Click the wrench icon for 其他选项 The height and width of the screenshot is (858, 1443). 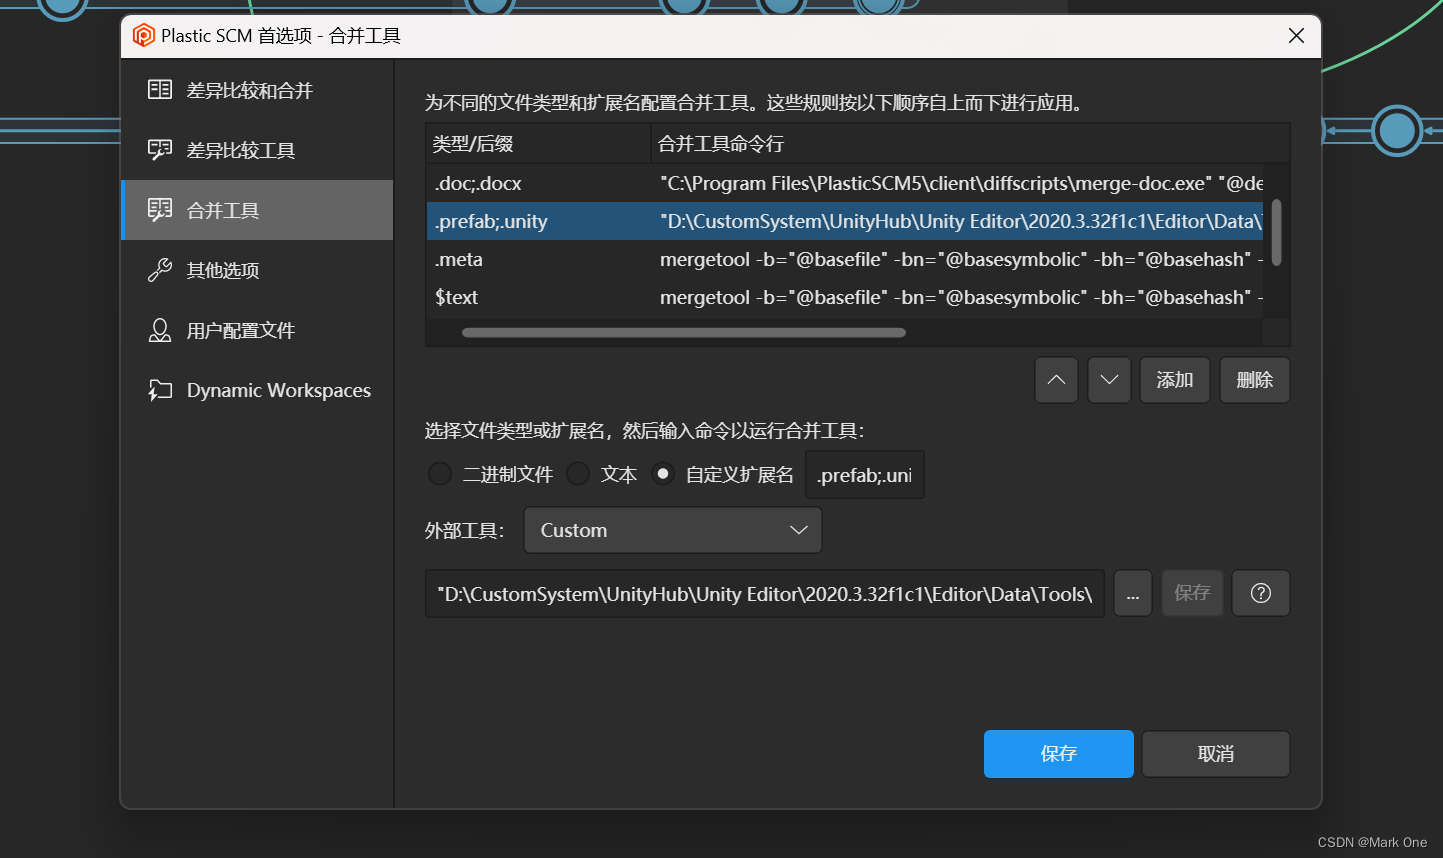click(160, 270)
